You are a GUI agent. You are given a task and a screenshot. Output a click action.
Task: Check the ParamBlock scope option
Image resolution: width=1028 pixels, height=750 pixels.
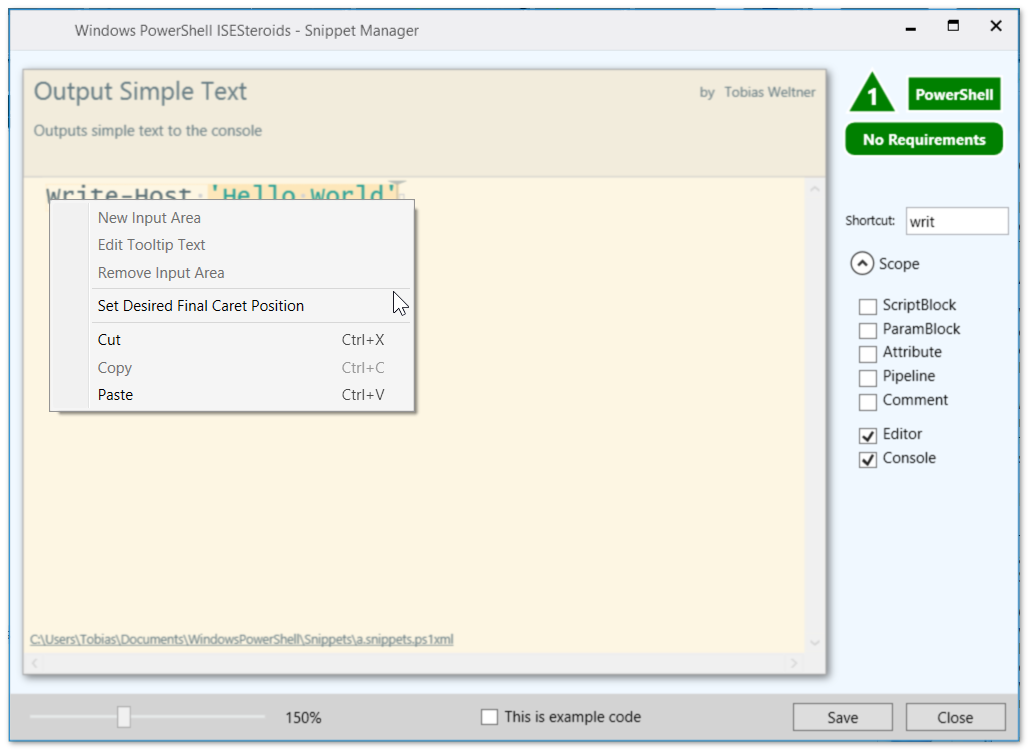click(x=868, y=330)
